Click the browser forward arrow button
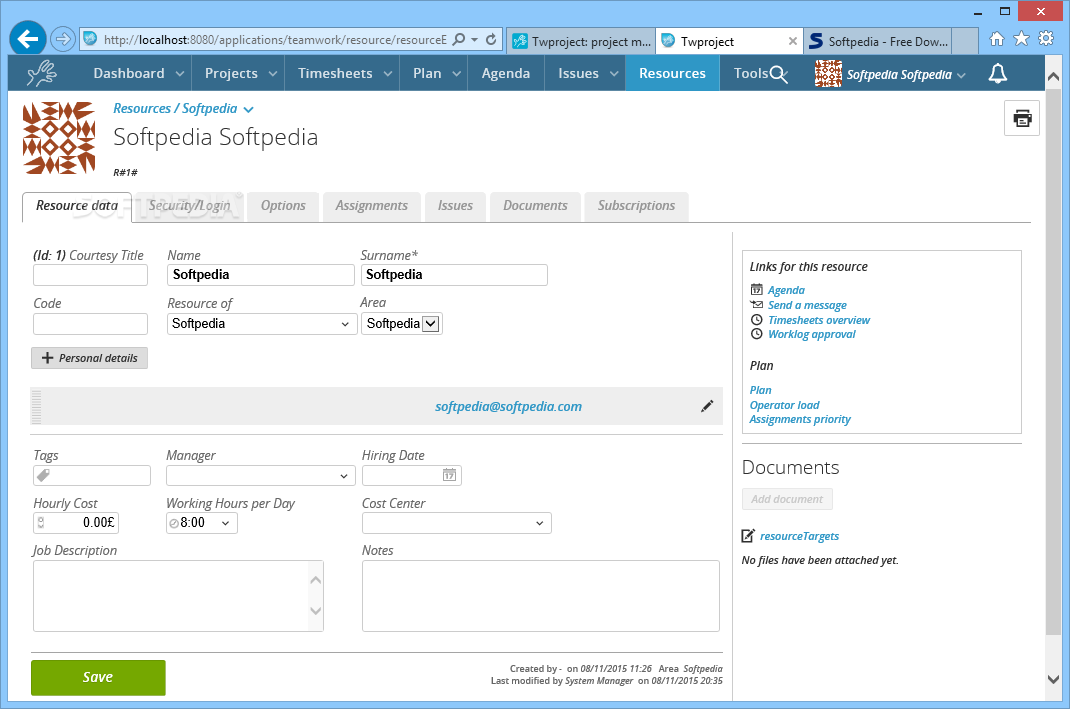Viewport: 1070px width, 709px height. coord(63,39)
